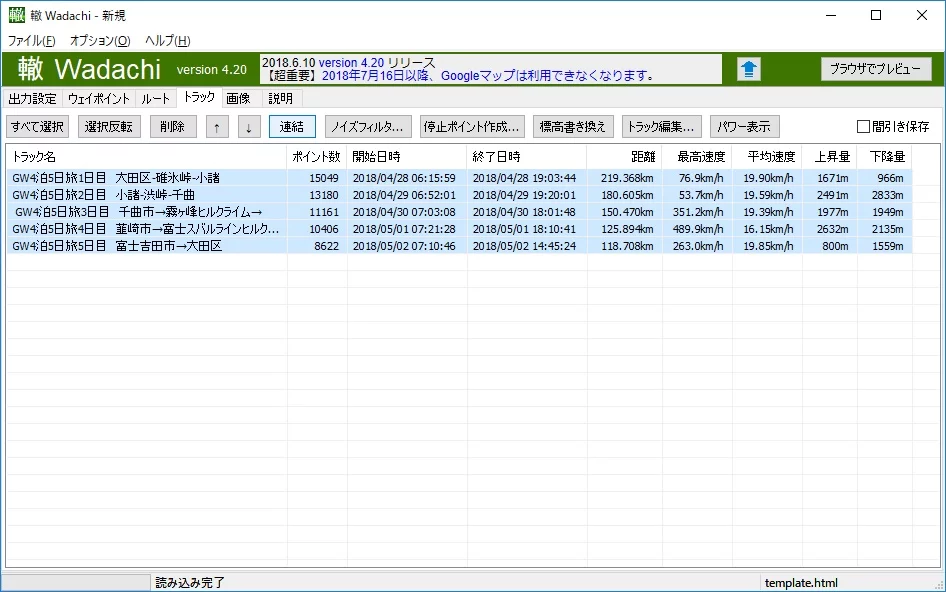This screenshot has height=592, width=946.
Task: Click the ブラウザでプレビュー button
Action: 875,69
